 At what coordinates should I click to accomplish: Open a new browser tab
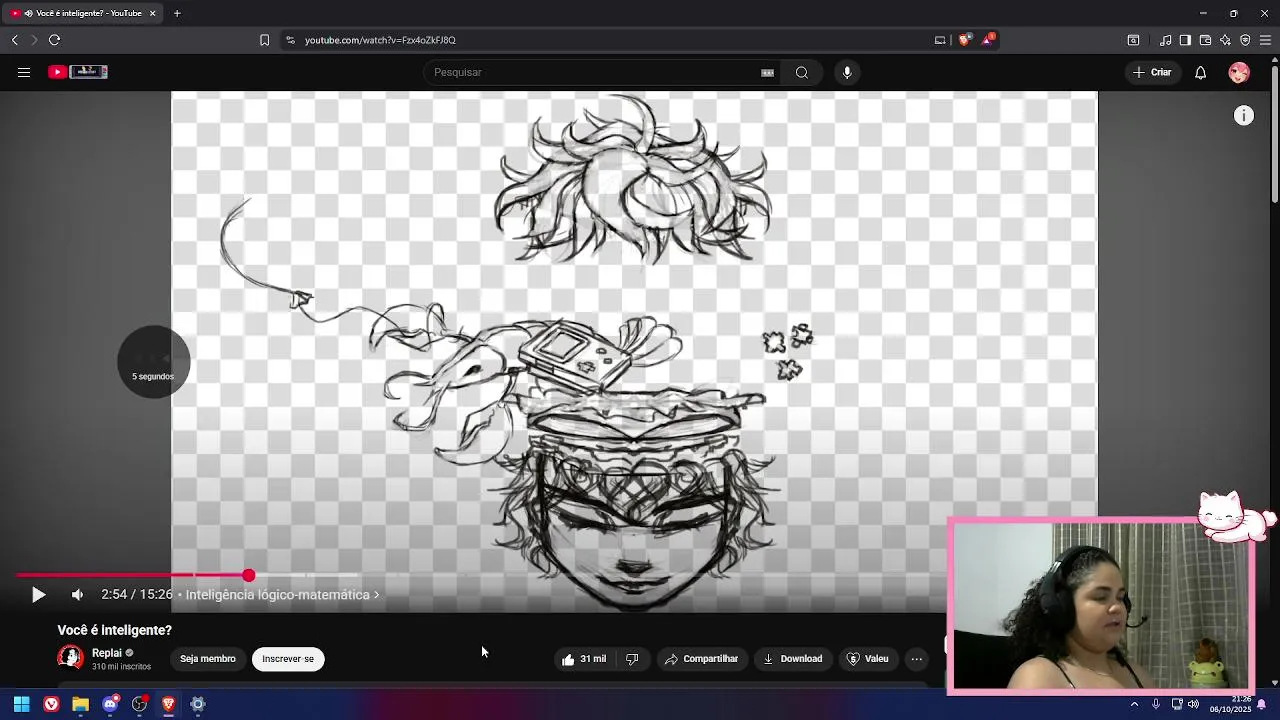point(177,13)
